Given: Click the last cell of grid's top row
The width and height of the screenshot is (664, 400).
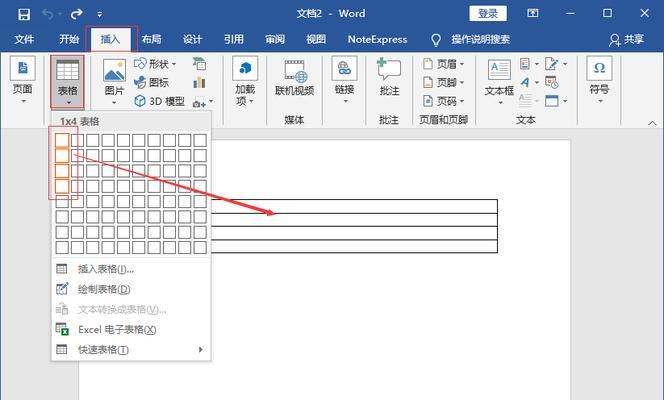Looking at the screenshot, I should click(200, 140).
